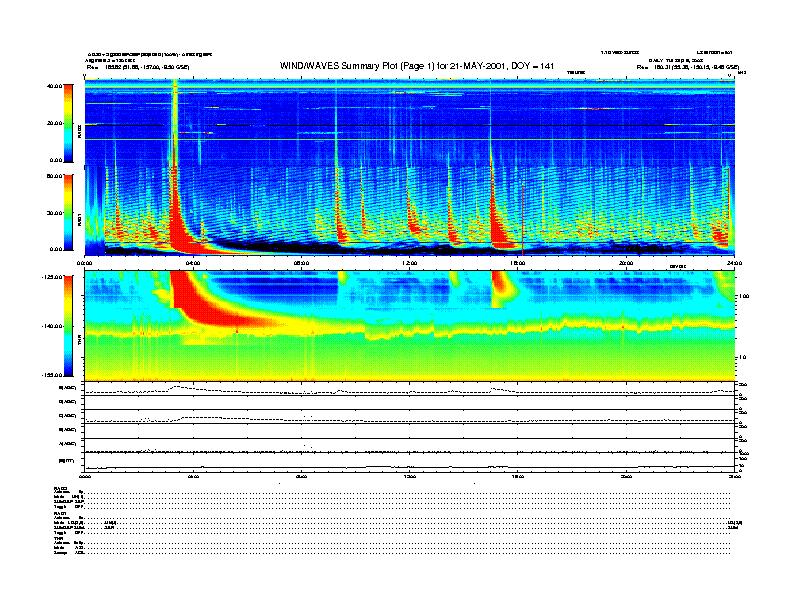The width and height of the screenshot is (792, 612).
Task: Select the 40.00 tick on RAD2 scale
Action: click(x=55, y=87)
